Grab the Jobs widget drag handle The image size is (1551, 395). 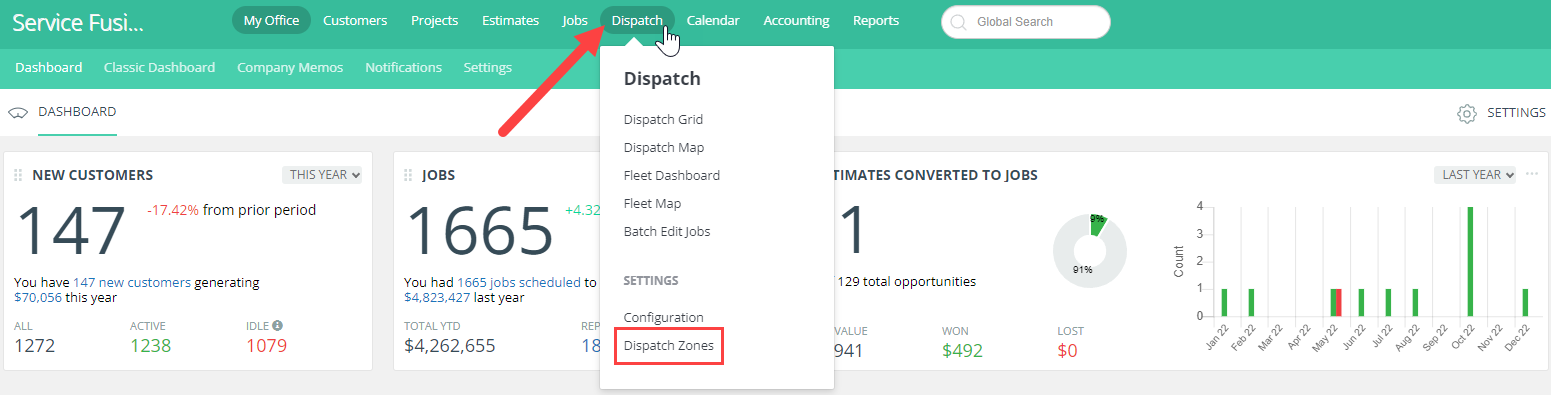tap(408, 175)
